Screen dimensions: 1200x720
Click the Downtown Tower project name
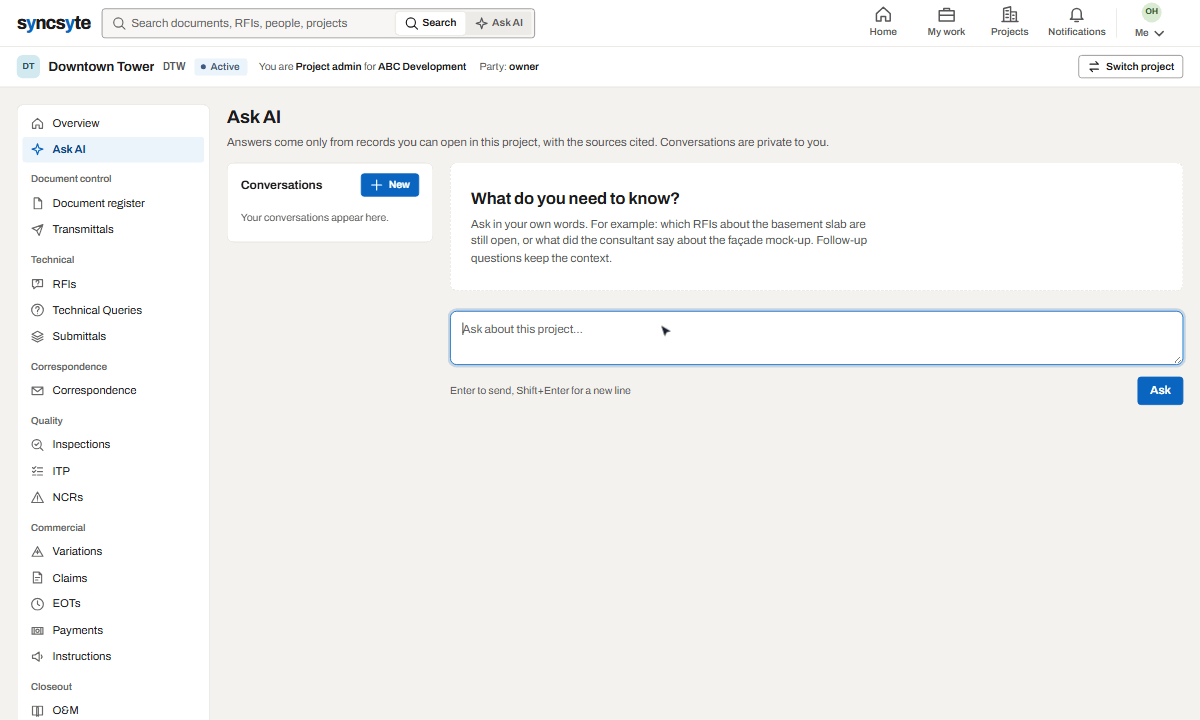101,67
